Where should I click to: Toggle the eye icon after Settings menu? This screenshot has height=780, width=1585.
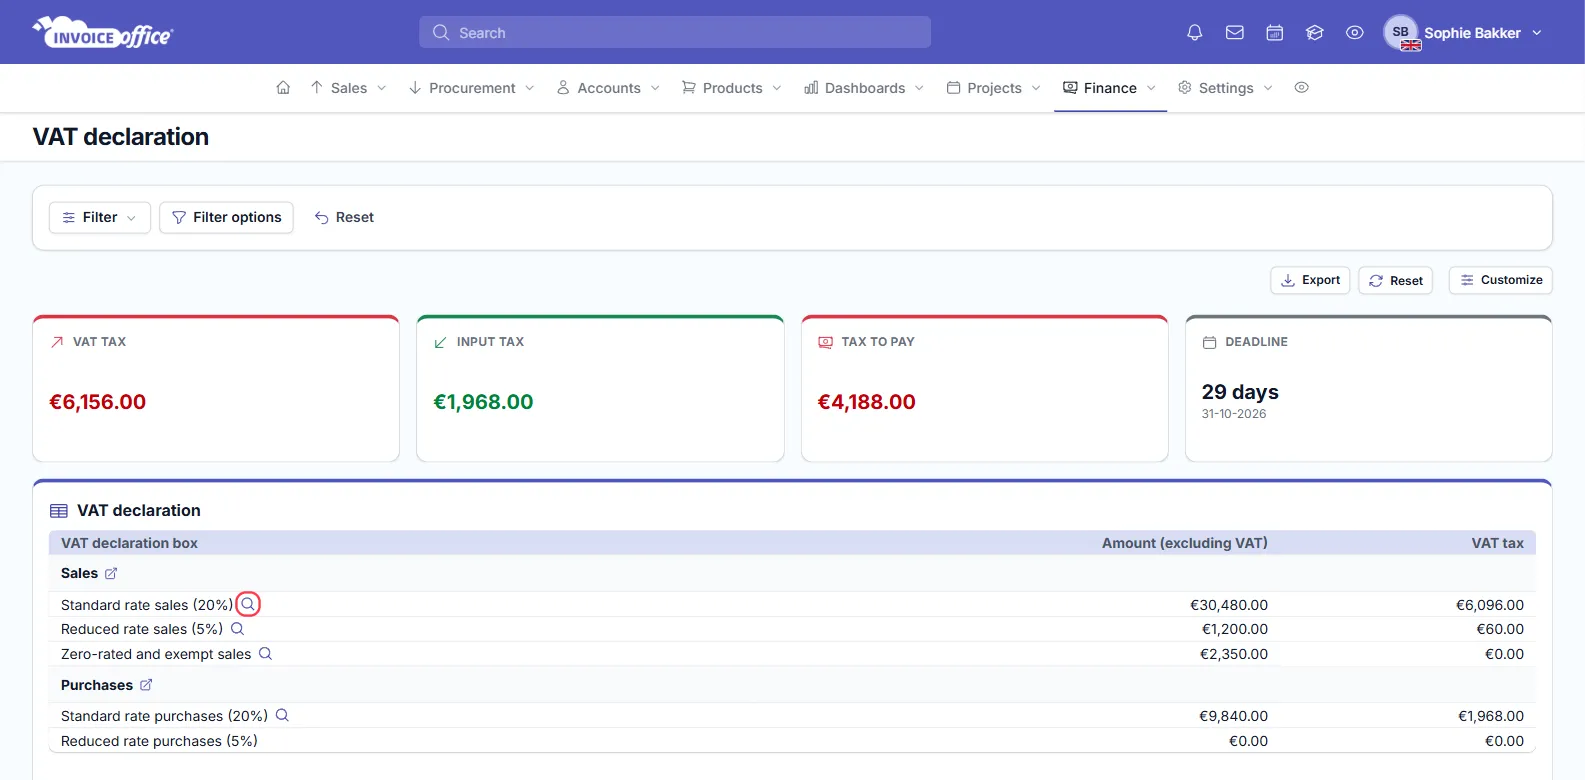1301,88
